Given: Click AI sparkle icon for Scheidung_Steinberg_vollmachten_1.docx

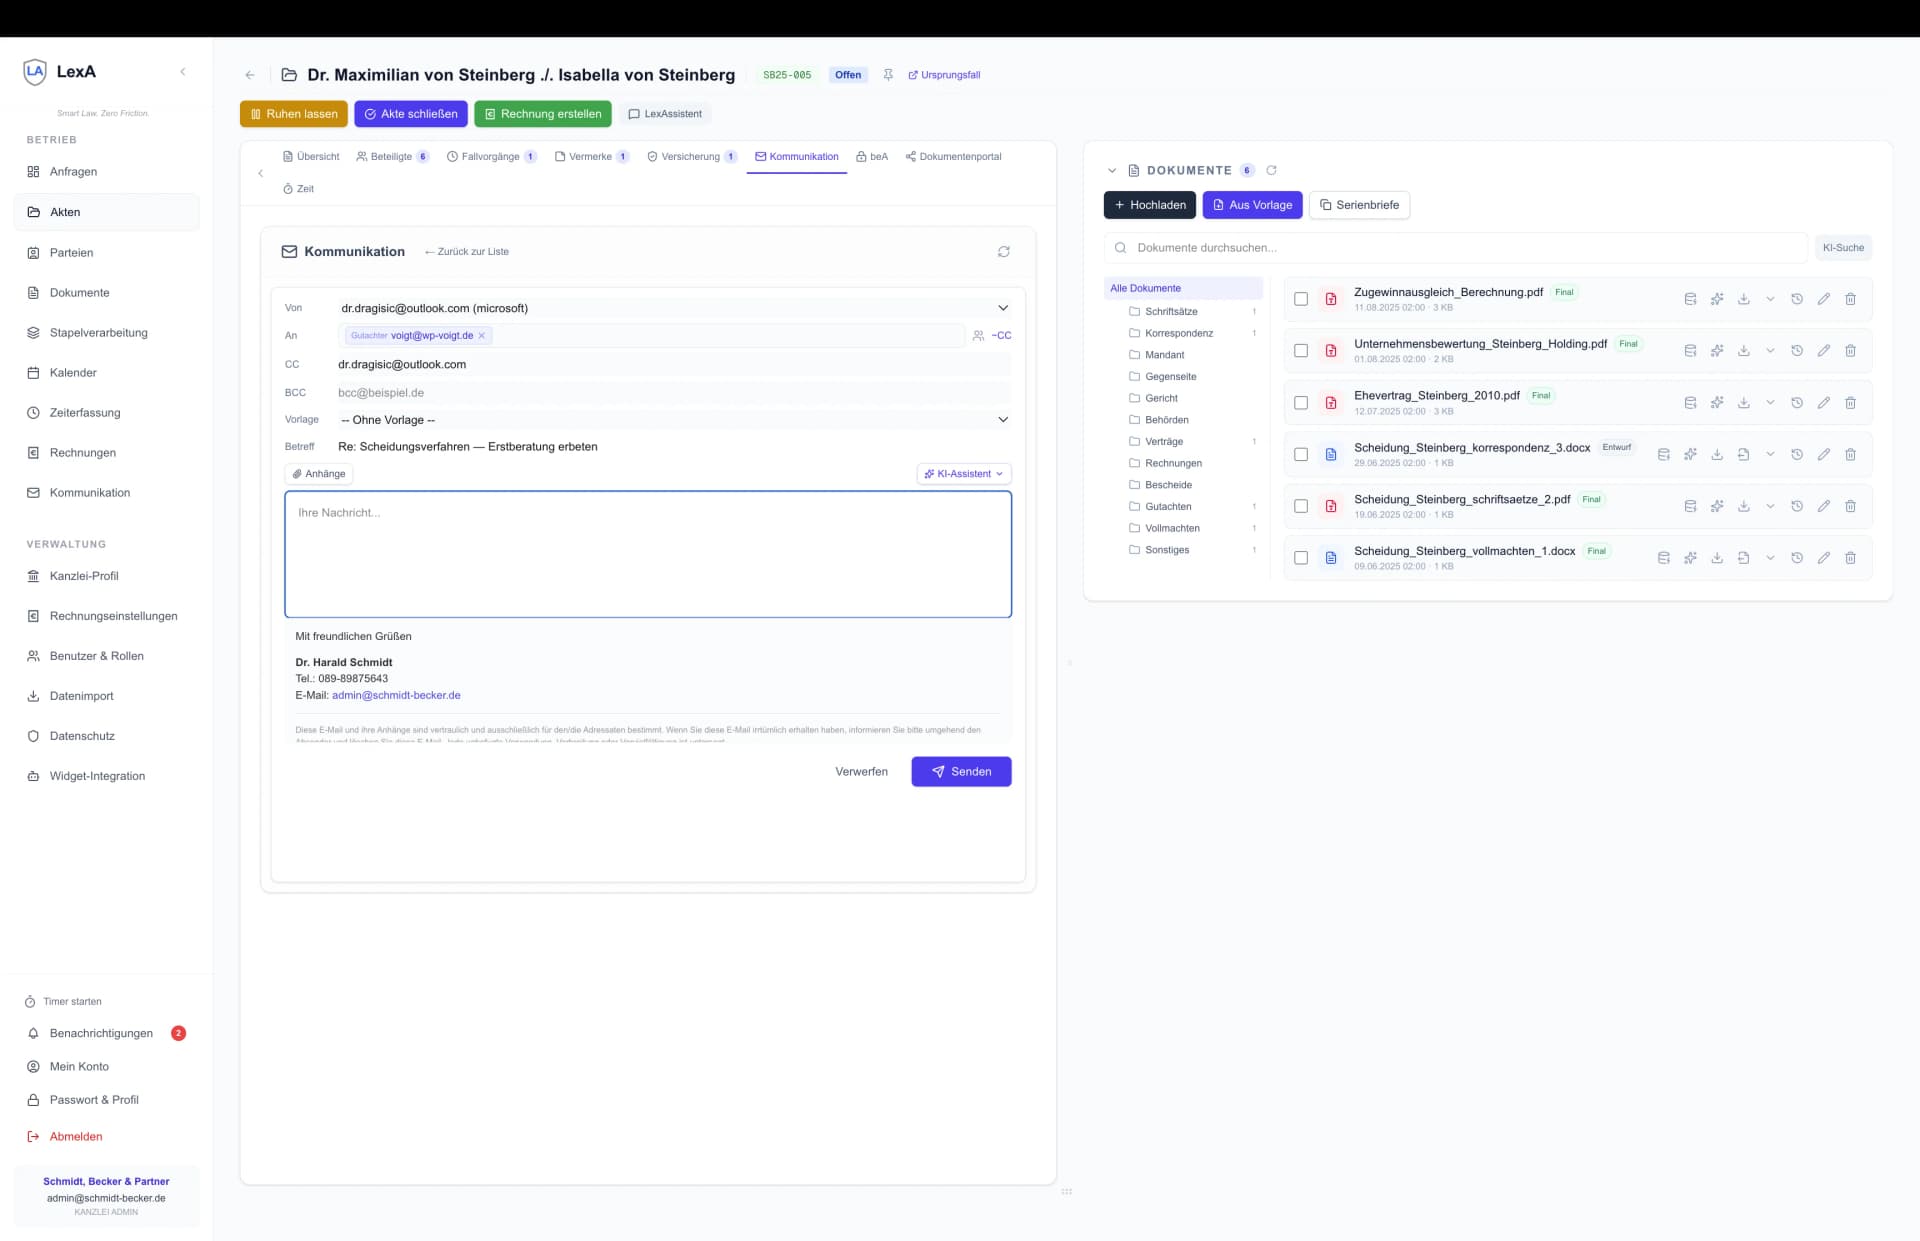Looking at the screenshot, I should tap(1690, 558).
